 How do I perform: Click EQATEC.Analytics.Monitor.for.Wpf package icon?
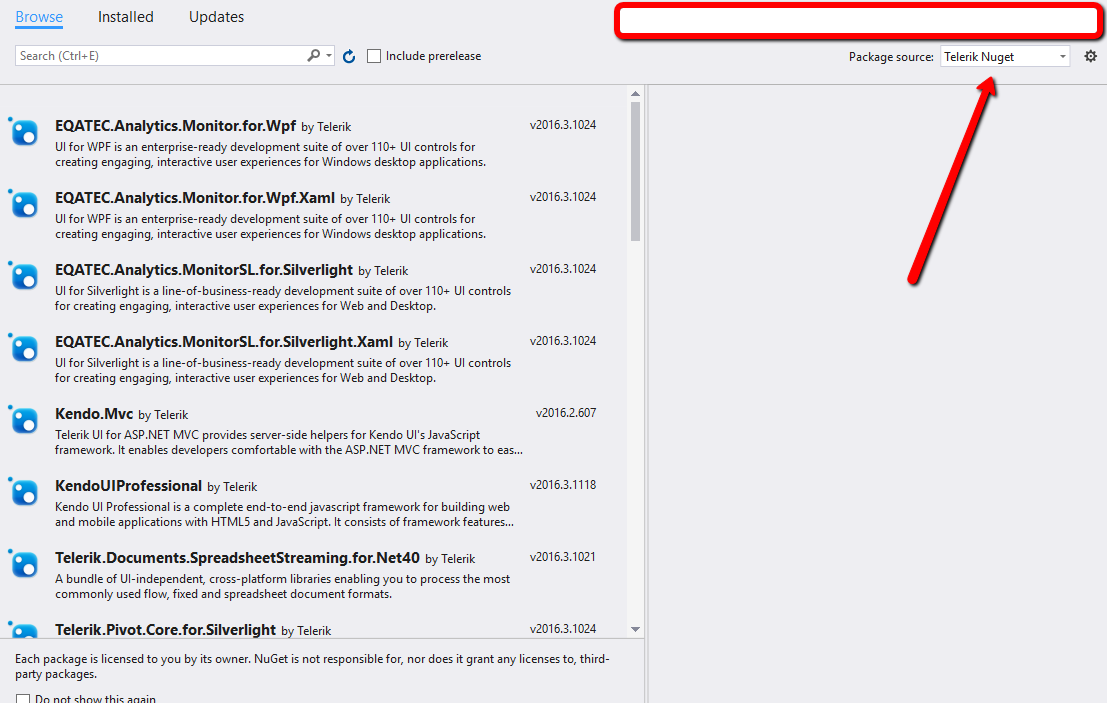[x=23, y=131]
